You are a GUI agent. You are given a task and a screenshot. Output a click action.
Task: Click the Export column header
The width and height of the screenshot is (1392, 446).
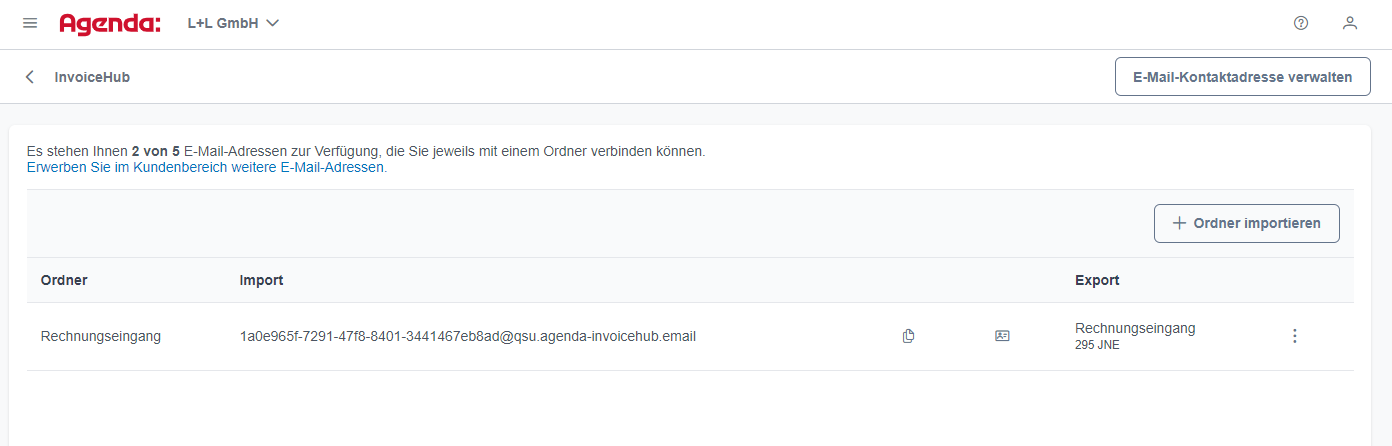pyautogui.click(x=1097, y=280)
